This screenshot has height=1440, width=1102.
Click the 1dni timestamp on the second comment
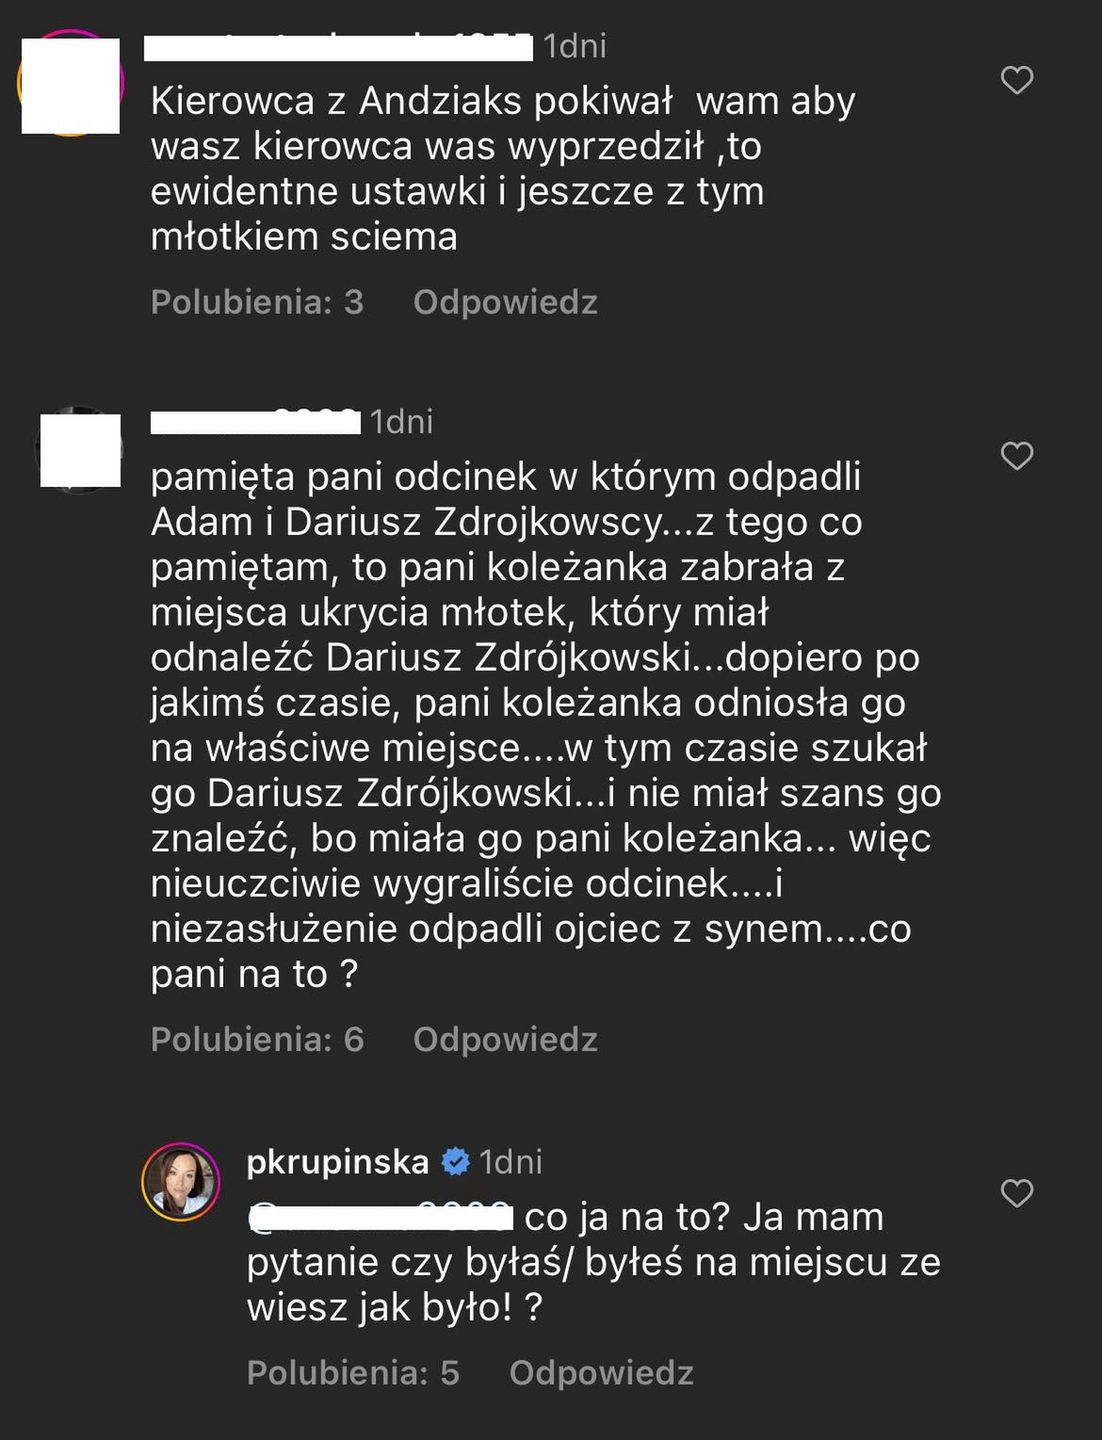[401, 422]
